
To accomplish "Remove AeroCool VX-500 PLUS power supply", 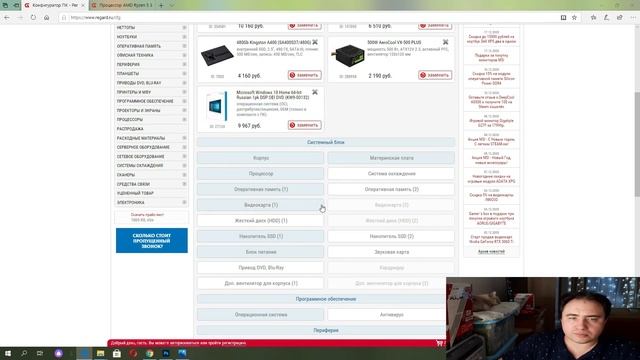I will point(445,42).
